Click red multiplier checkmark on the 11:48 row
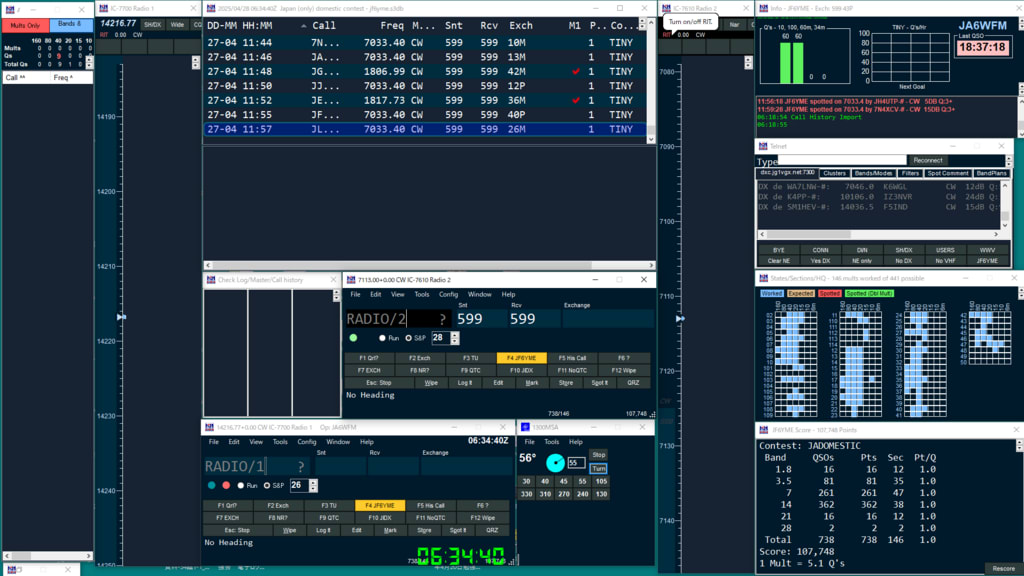 coord(575,71)
